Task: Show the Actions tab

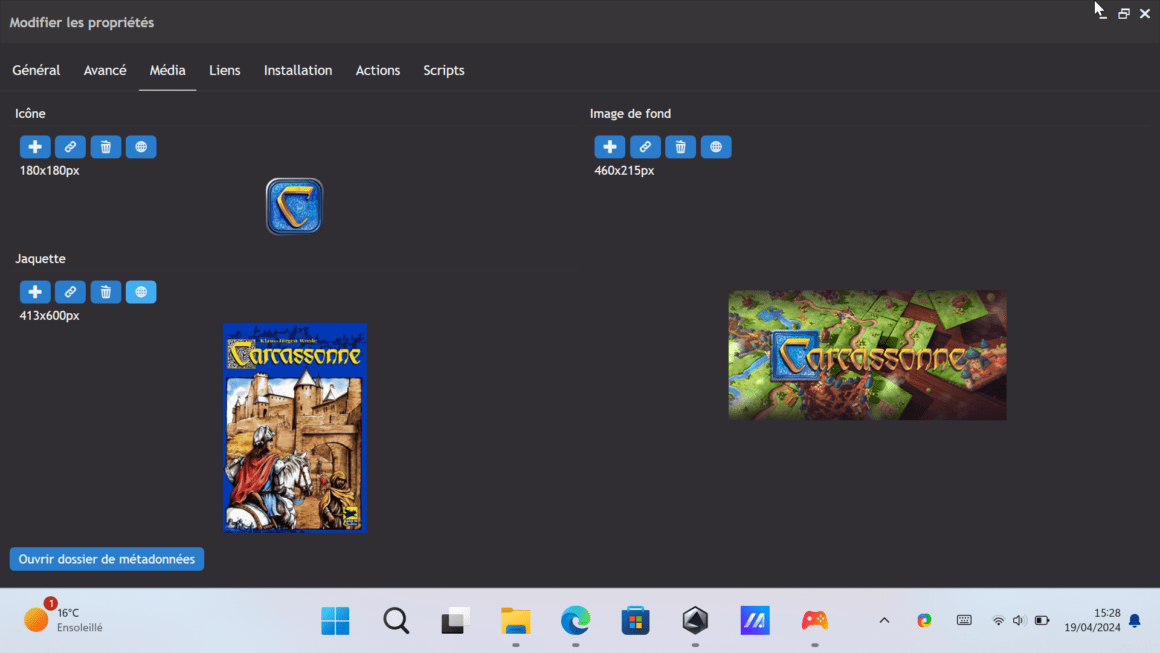Action: [378, 70]
